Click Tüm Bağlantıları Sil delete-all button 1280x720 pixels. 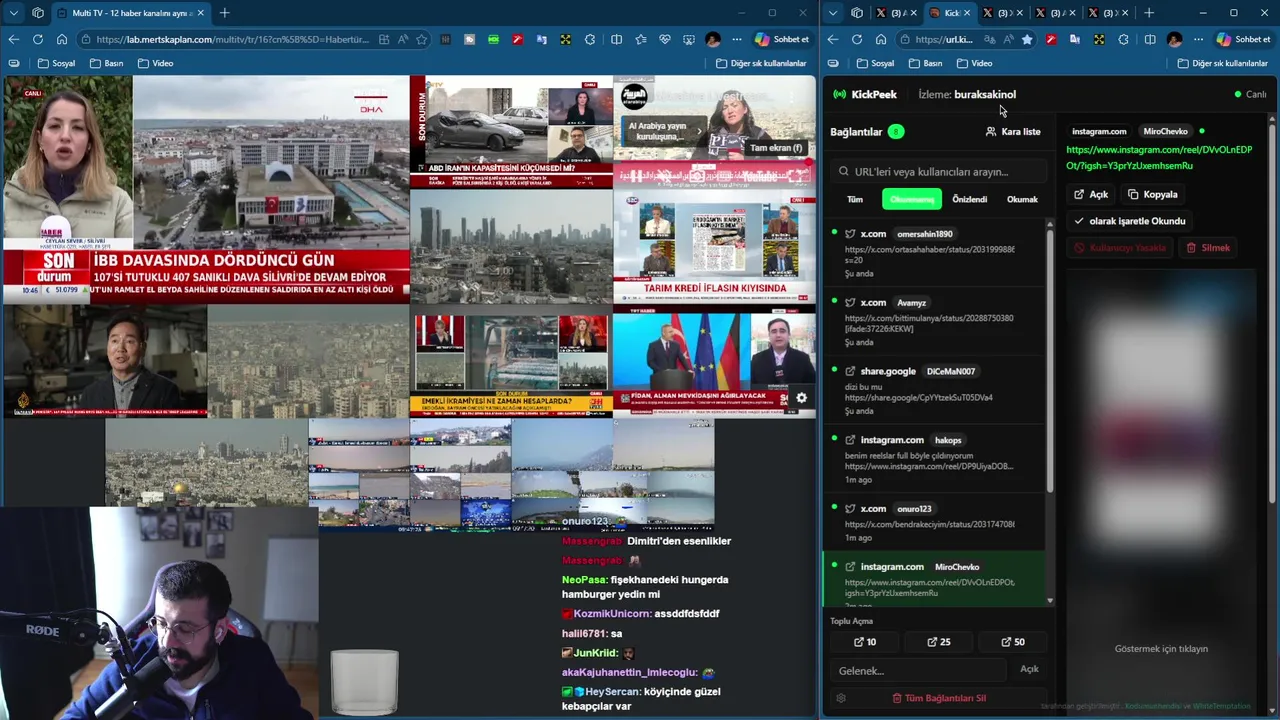point(938,698)
